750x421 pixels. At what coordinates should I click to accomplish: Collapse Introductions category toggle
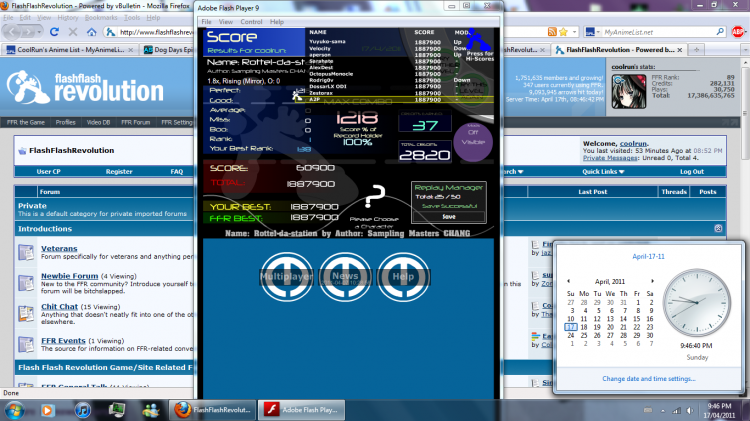pos(718,229)
